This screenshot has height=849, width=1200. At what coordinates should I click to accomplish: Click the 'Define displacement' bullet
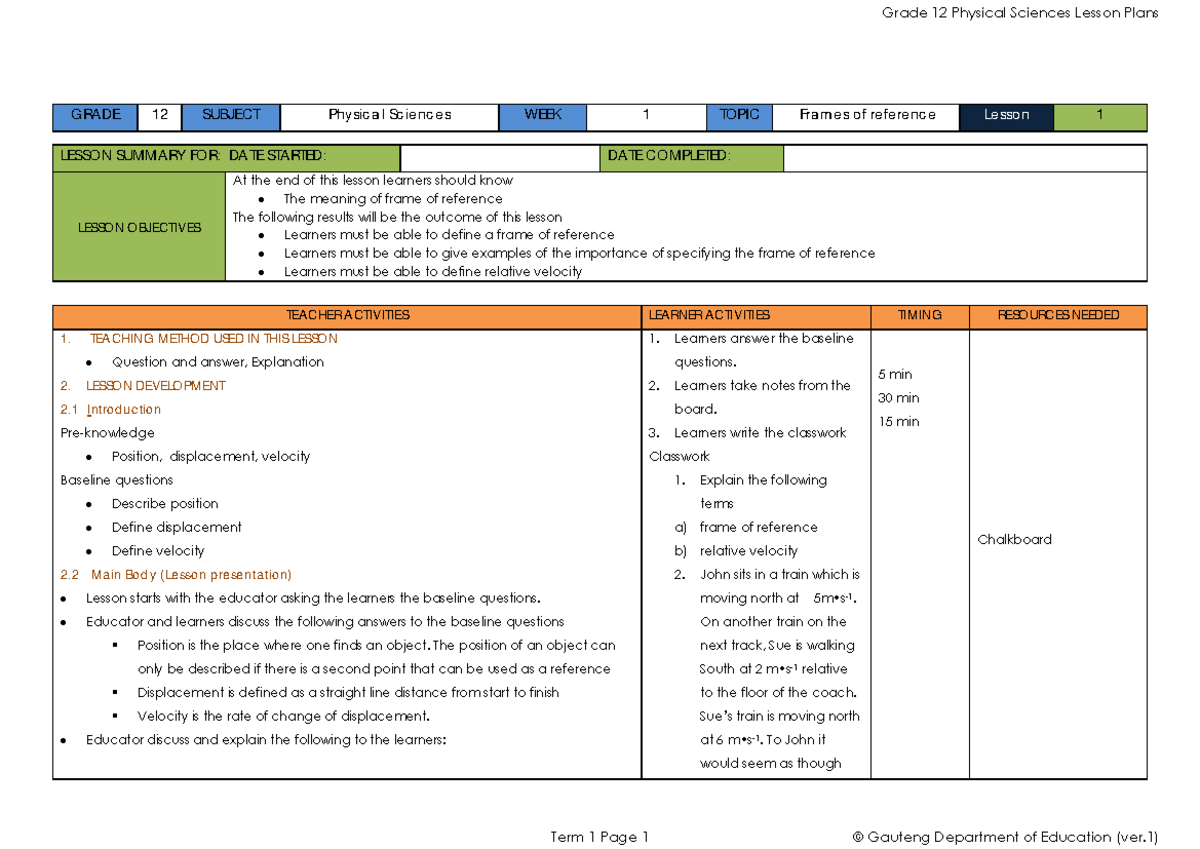click(177, 527)
